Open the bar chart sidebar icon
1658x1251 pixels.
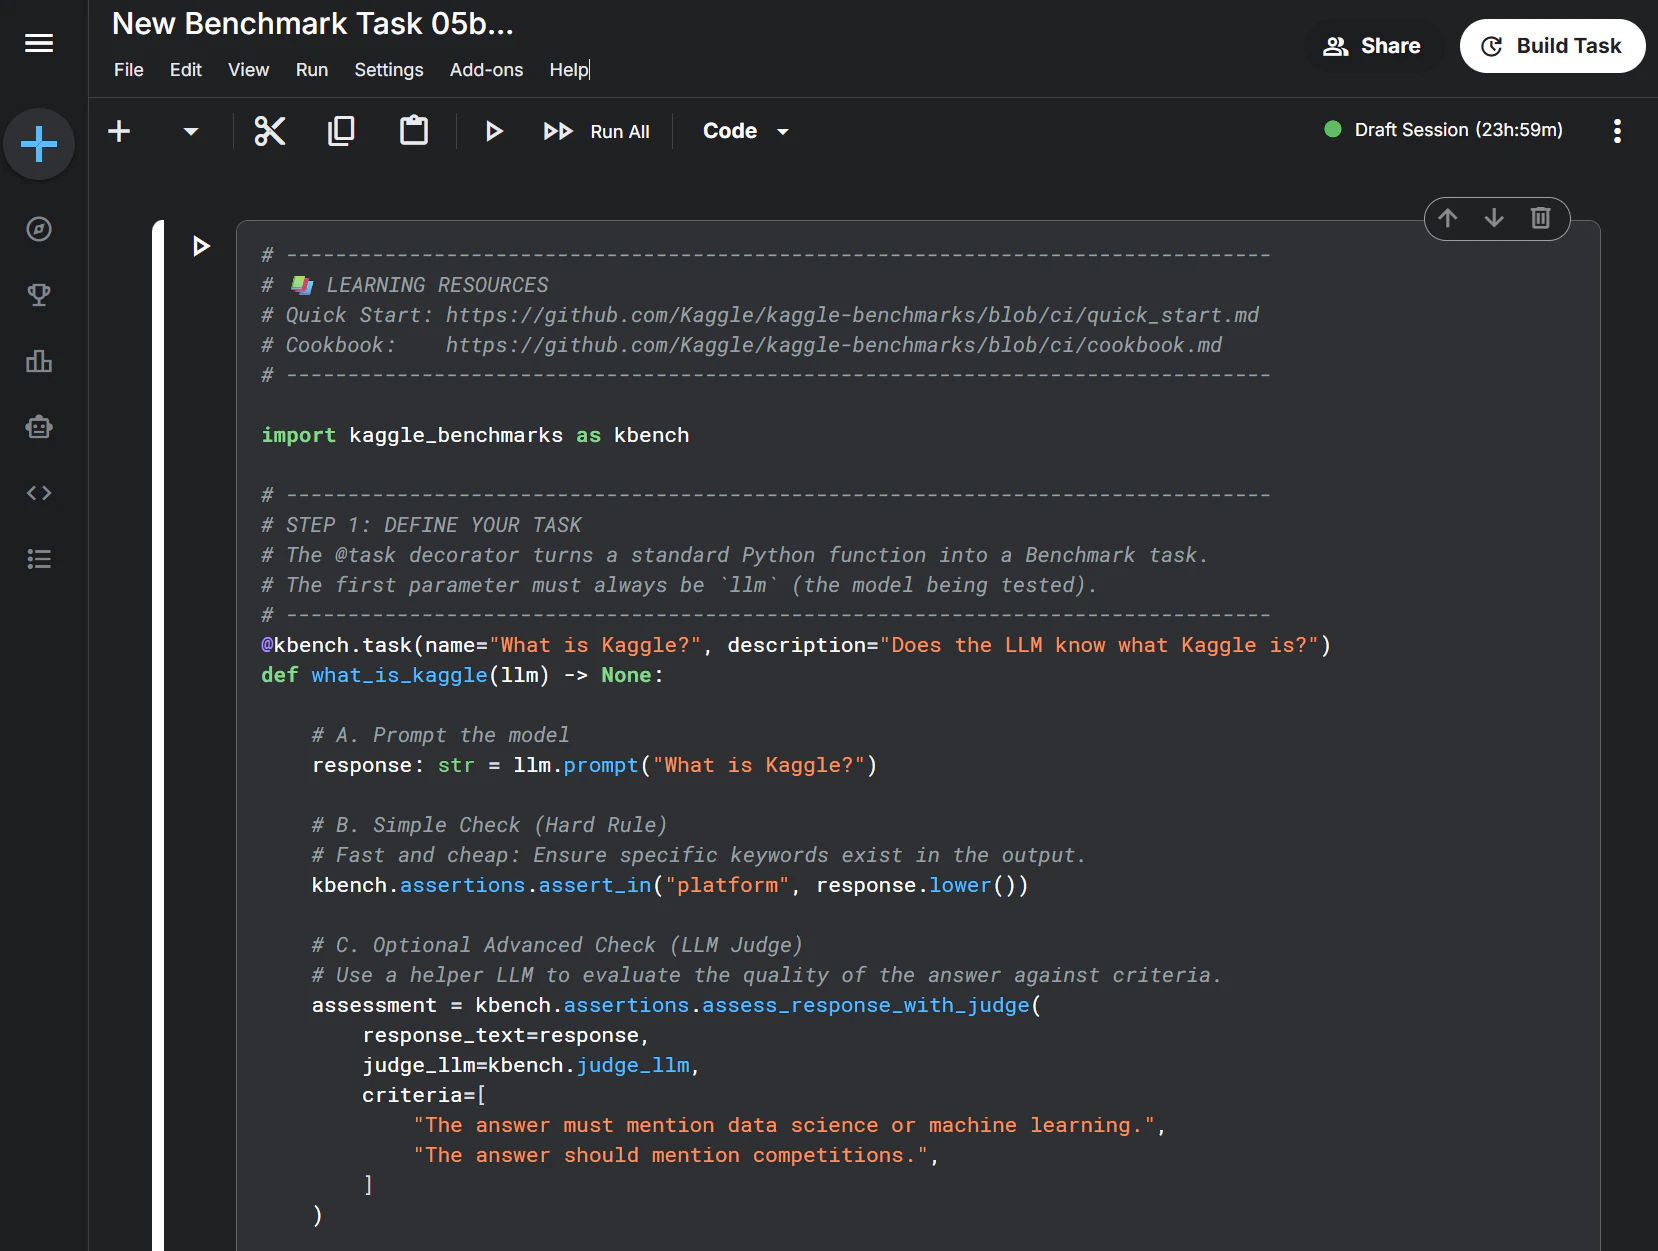[x=39, y=361]
